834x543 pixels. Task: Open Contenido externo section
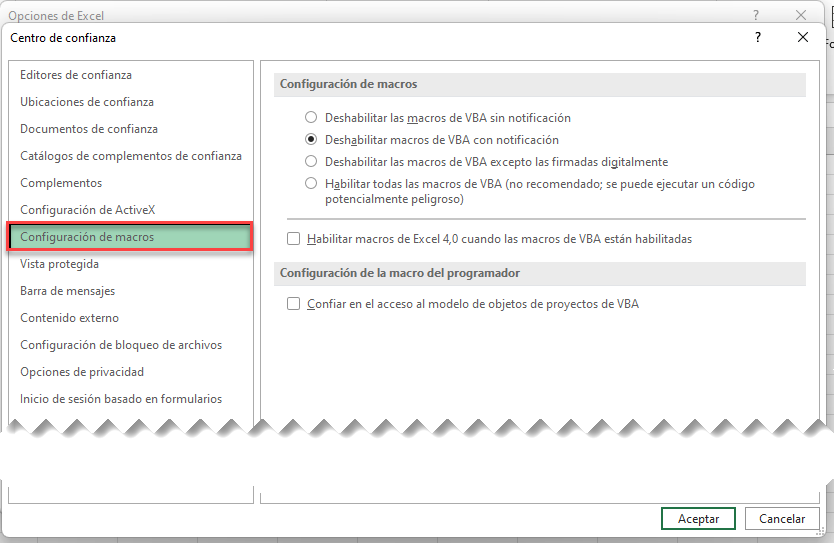(130, 318)
